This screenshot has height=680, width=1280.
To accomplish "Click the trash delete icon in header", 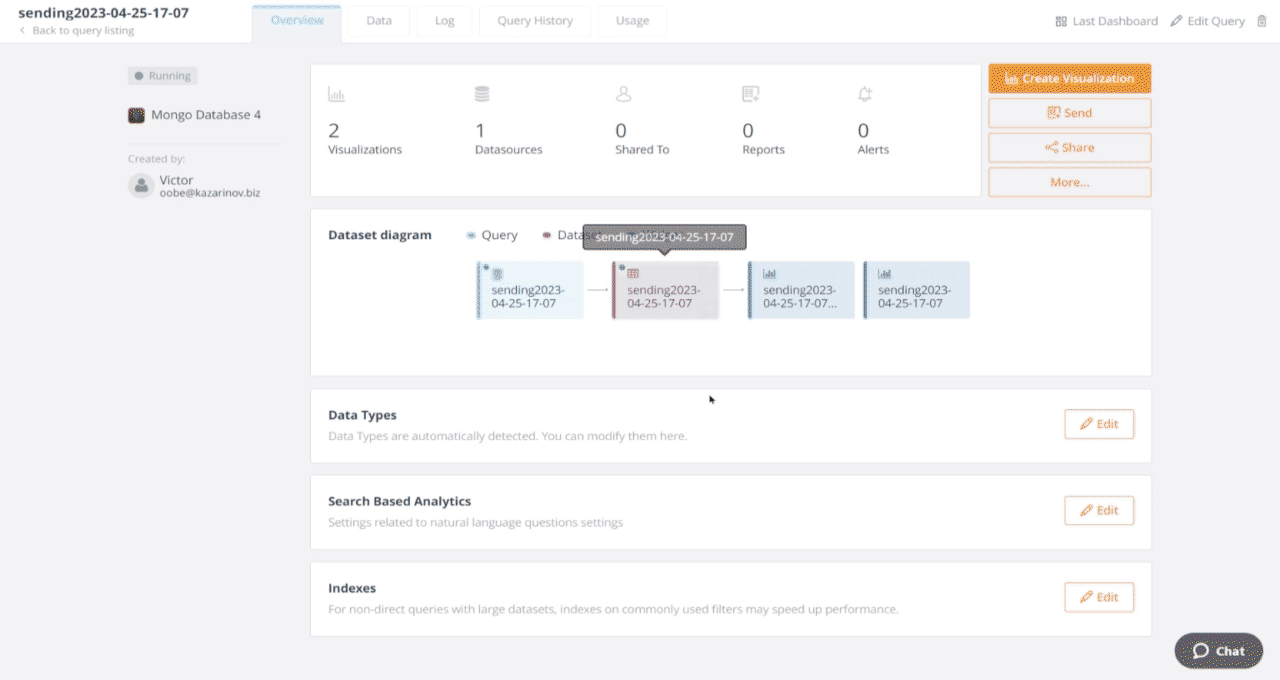I will pyautogui.click(x=1261, y=21).
